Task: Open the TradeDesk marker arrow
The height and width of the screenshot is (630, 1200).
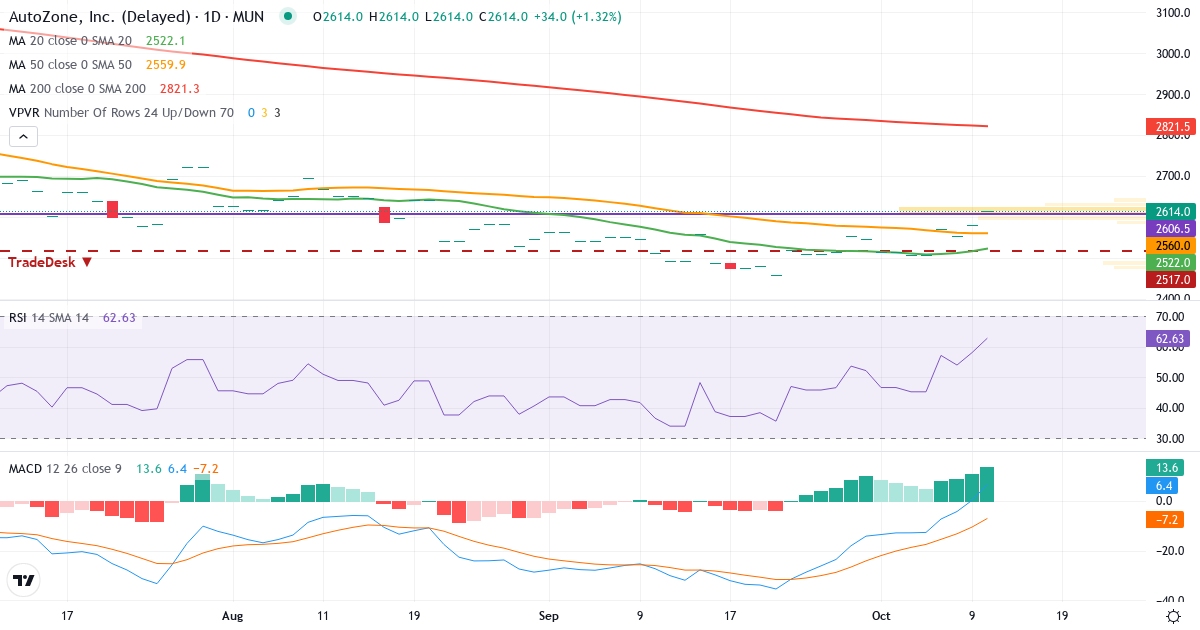Action: click(87, 262)
